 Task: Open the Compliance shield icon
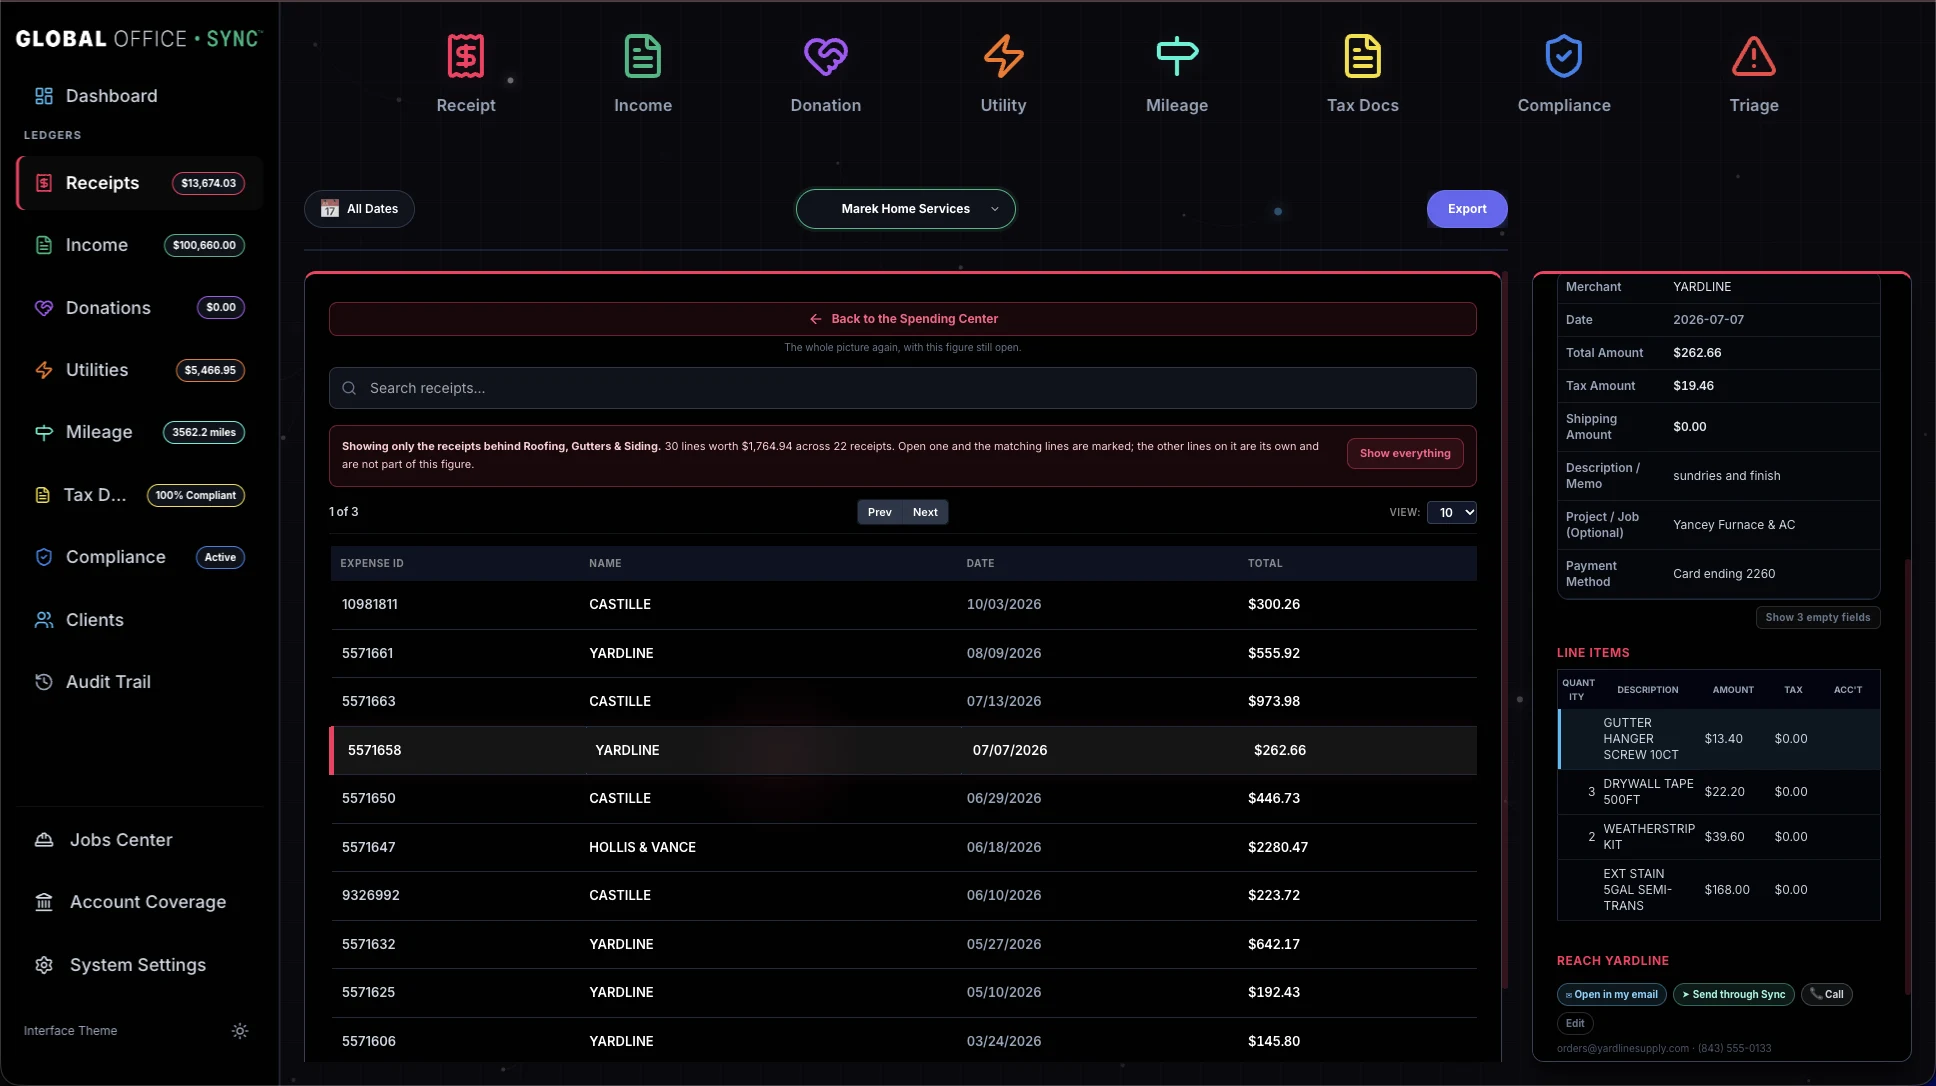pyautogui.click(x=1564, y=56)
